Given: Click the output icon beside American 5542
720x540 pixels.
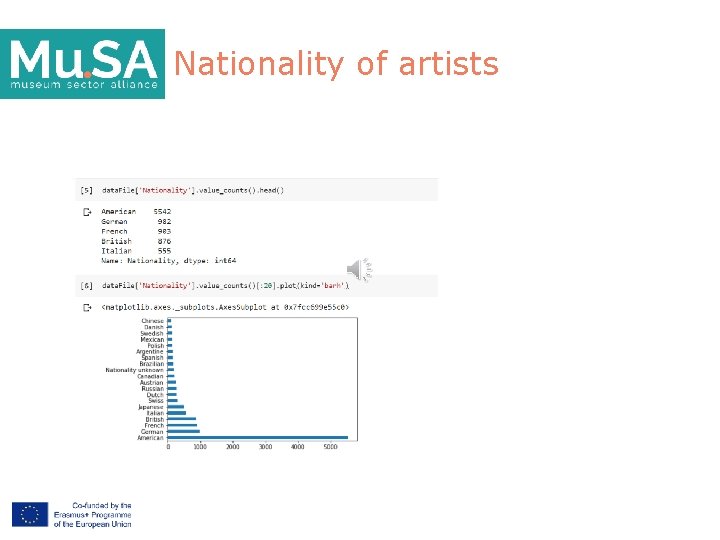Looking at the screenshot, I should [x=87, y=212].
